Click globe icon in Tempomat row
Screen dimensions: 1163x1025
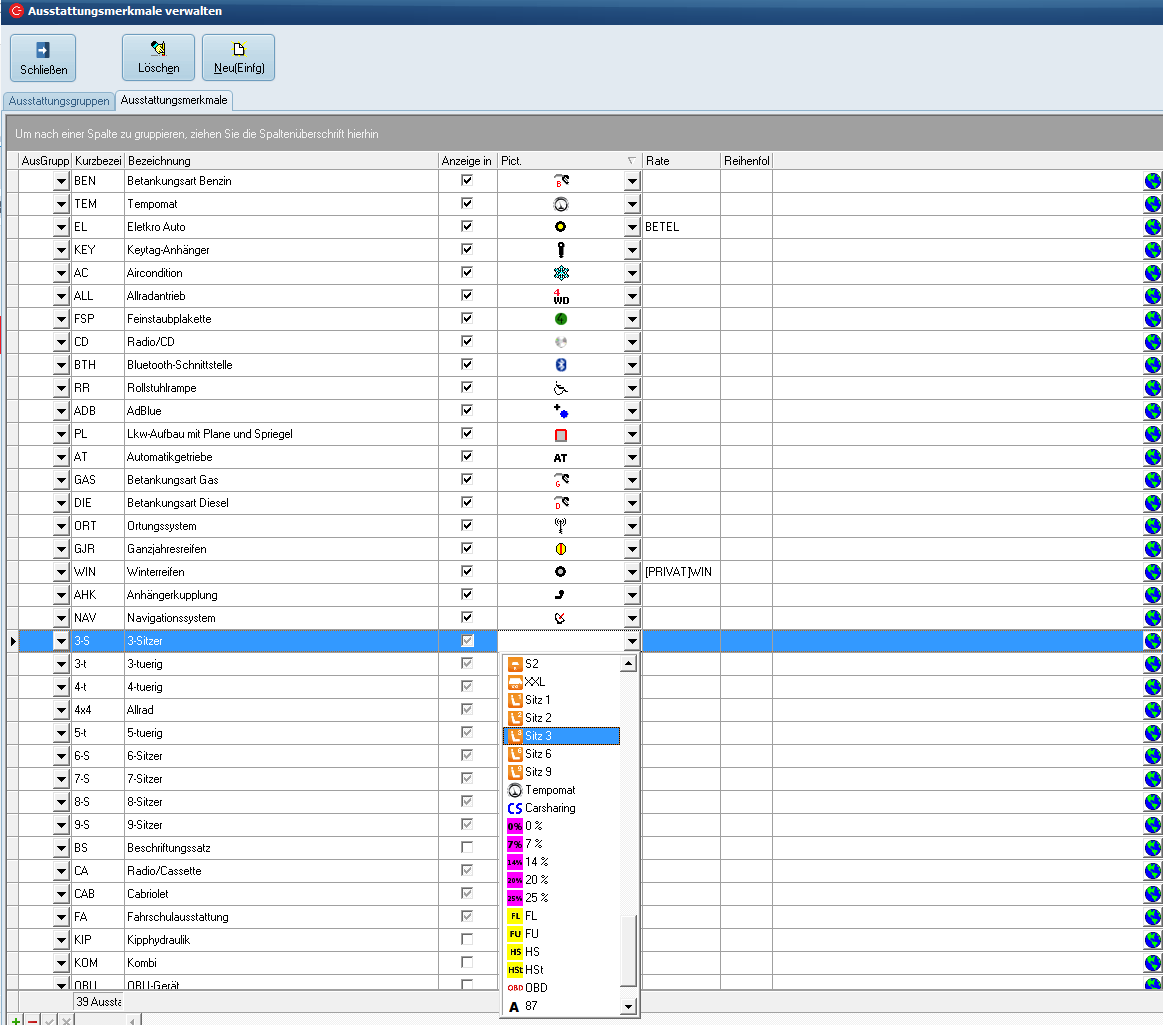coord(1152,204)
